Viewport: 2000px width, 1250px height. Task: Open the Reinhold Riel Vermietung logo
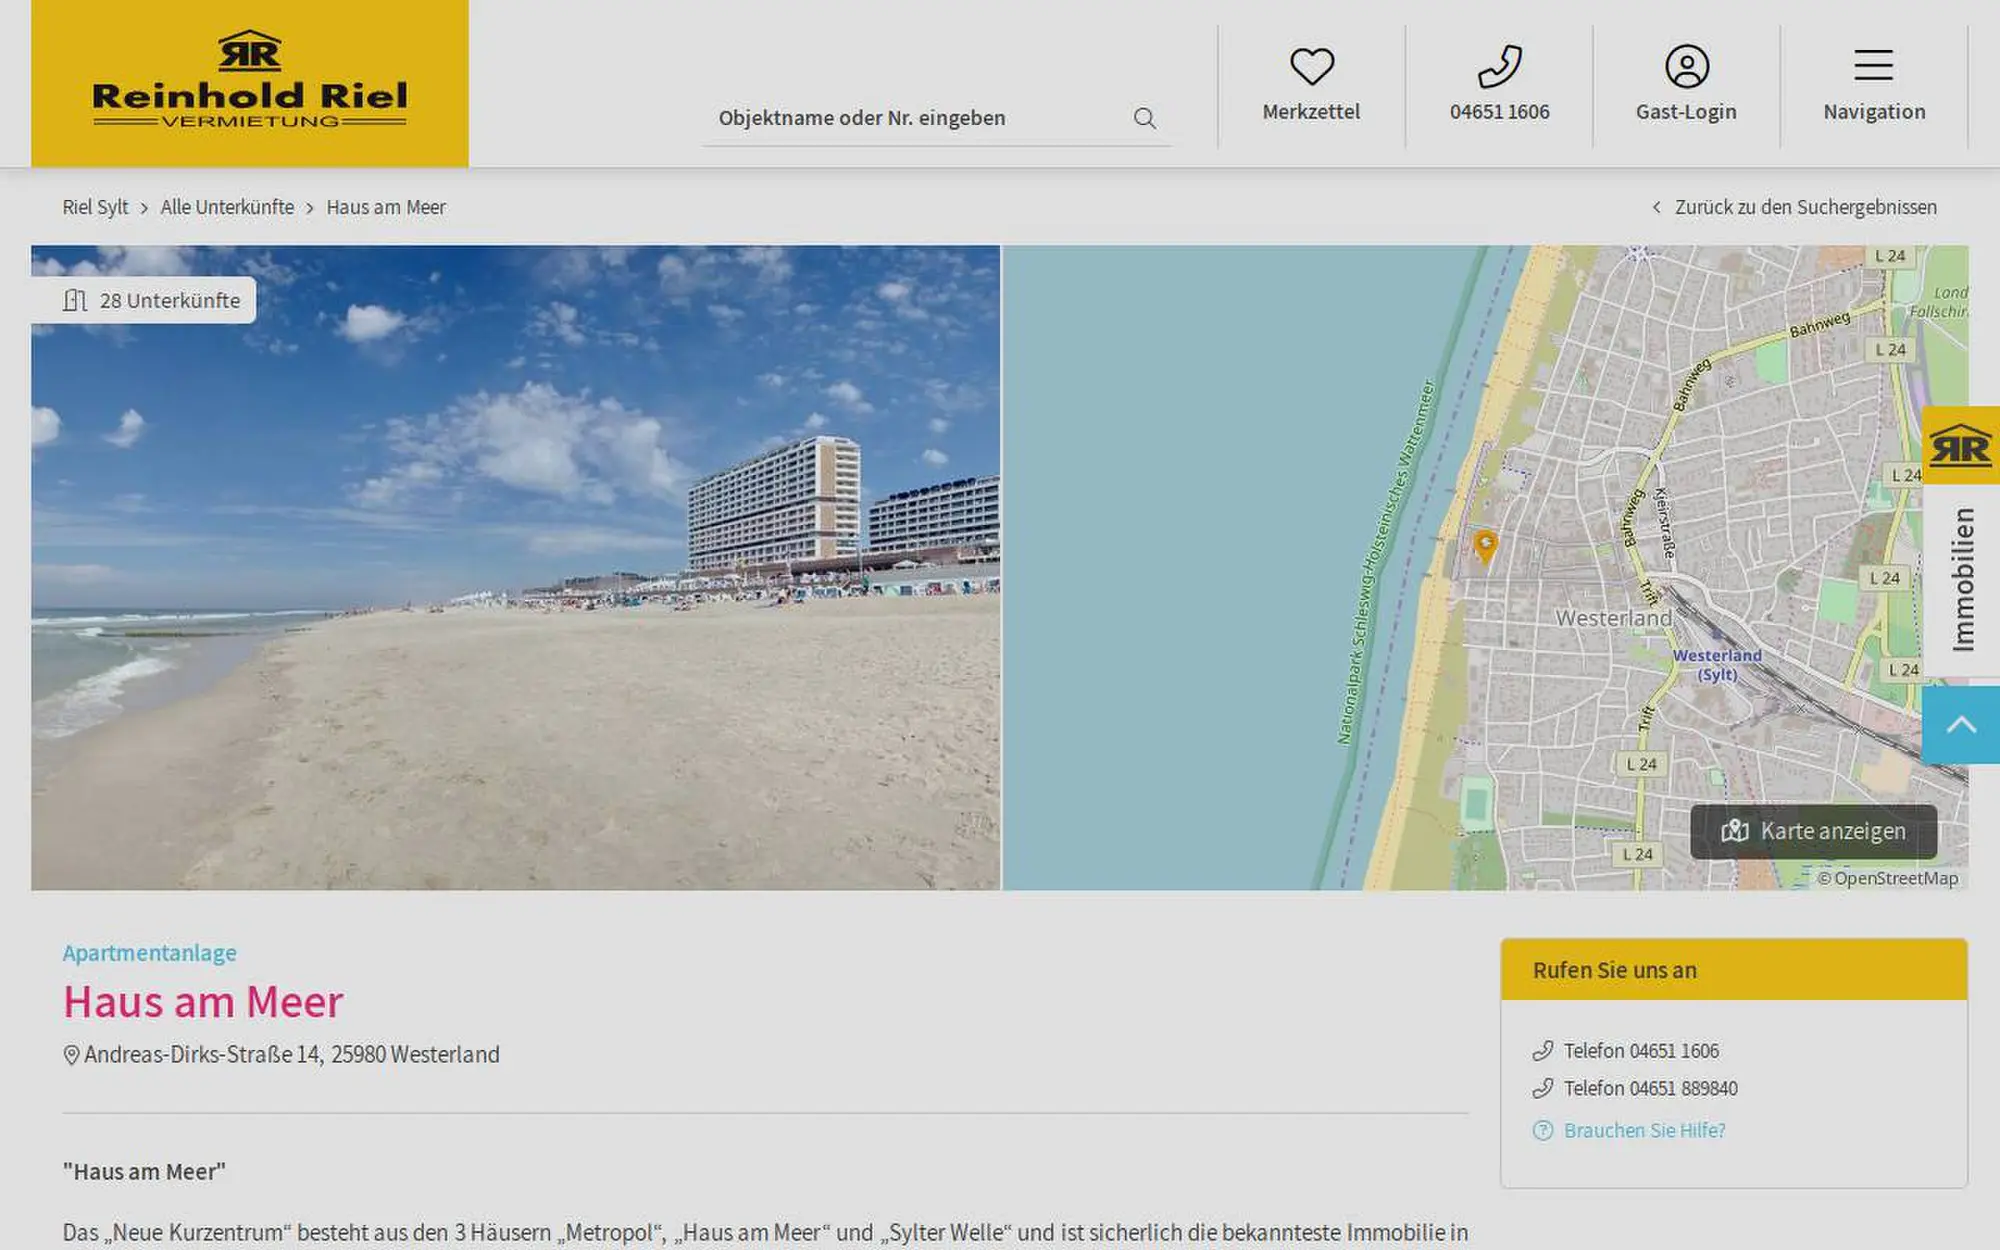pos(249,83)
